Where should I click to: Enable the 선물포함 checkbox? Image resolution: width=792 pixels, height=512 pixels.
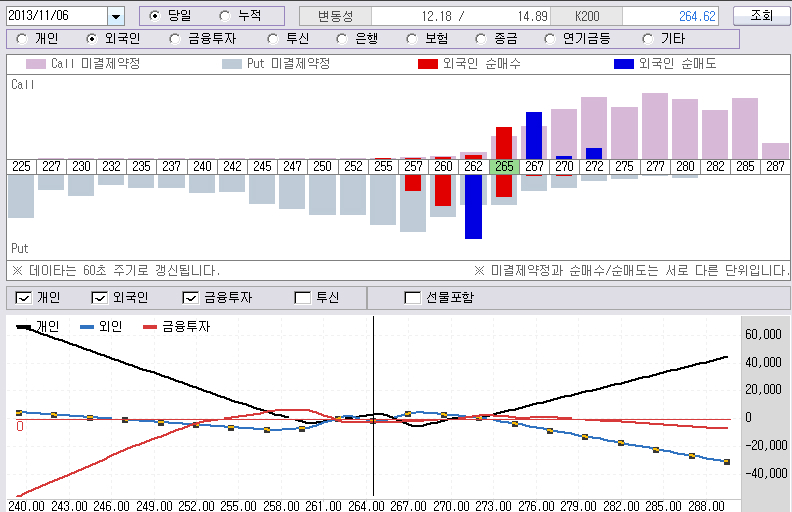click(412, 297)
